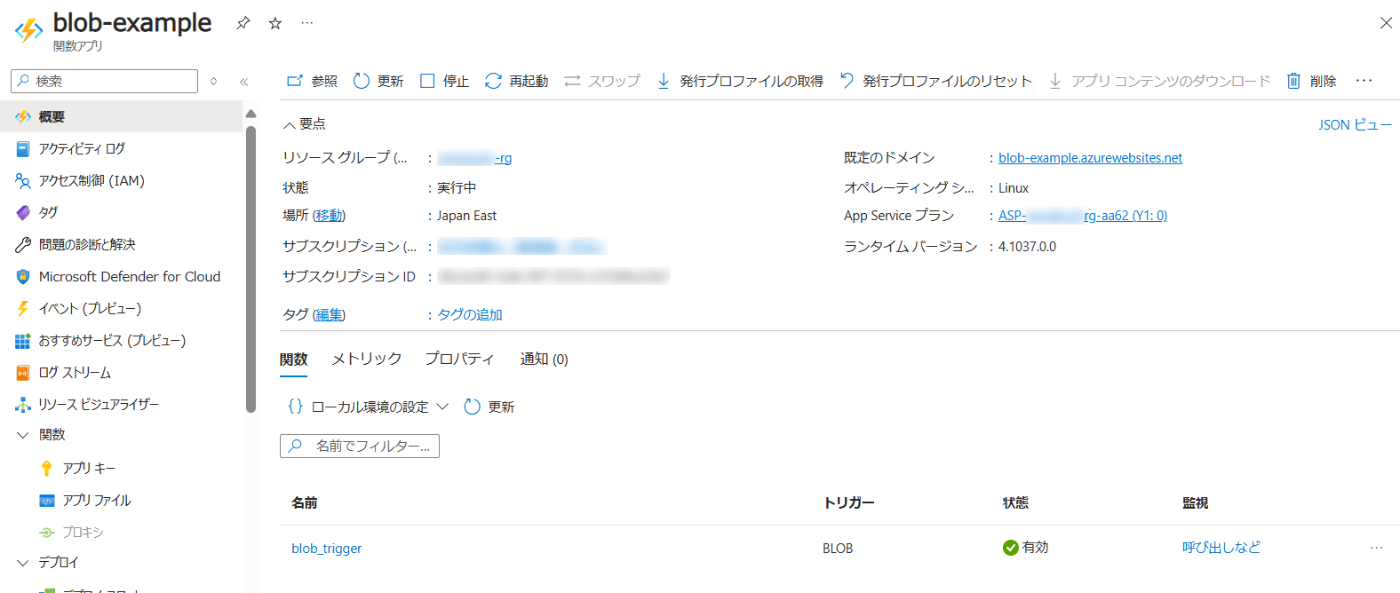This screenshot has width=1400, height=593.
Task: Click the 有効 status of blob_trigger
Action: 1026,547
